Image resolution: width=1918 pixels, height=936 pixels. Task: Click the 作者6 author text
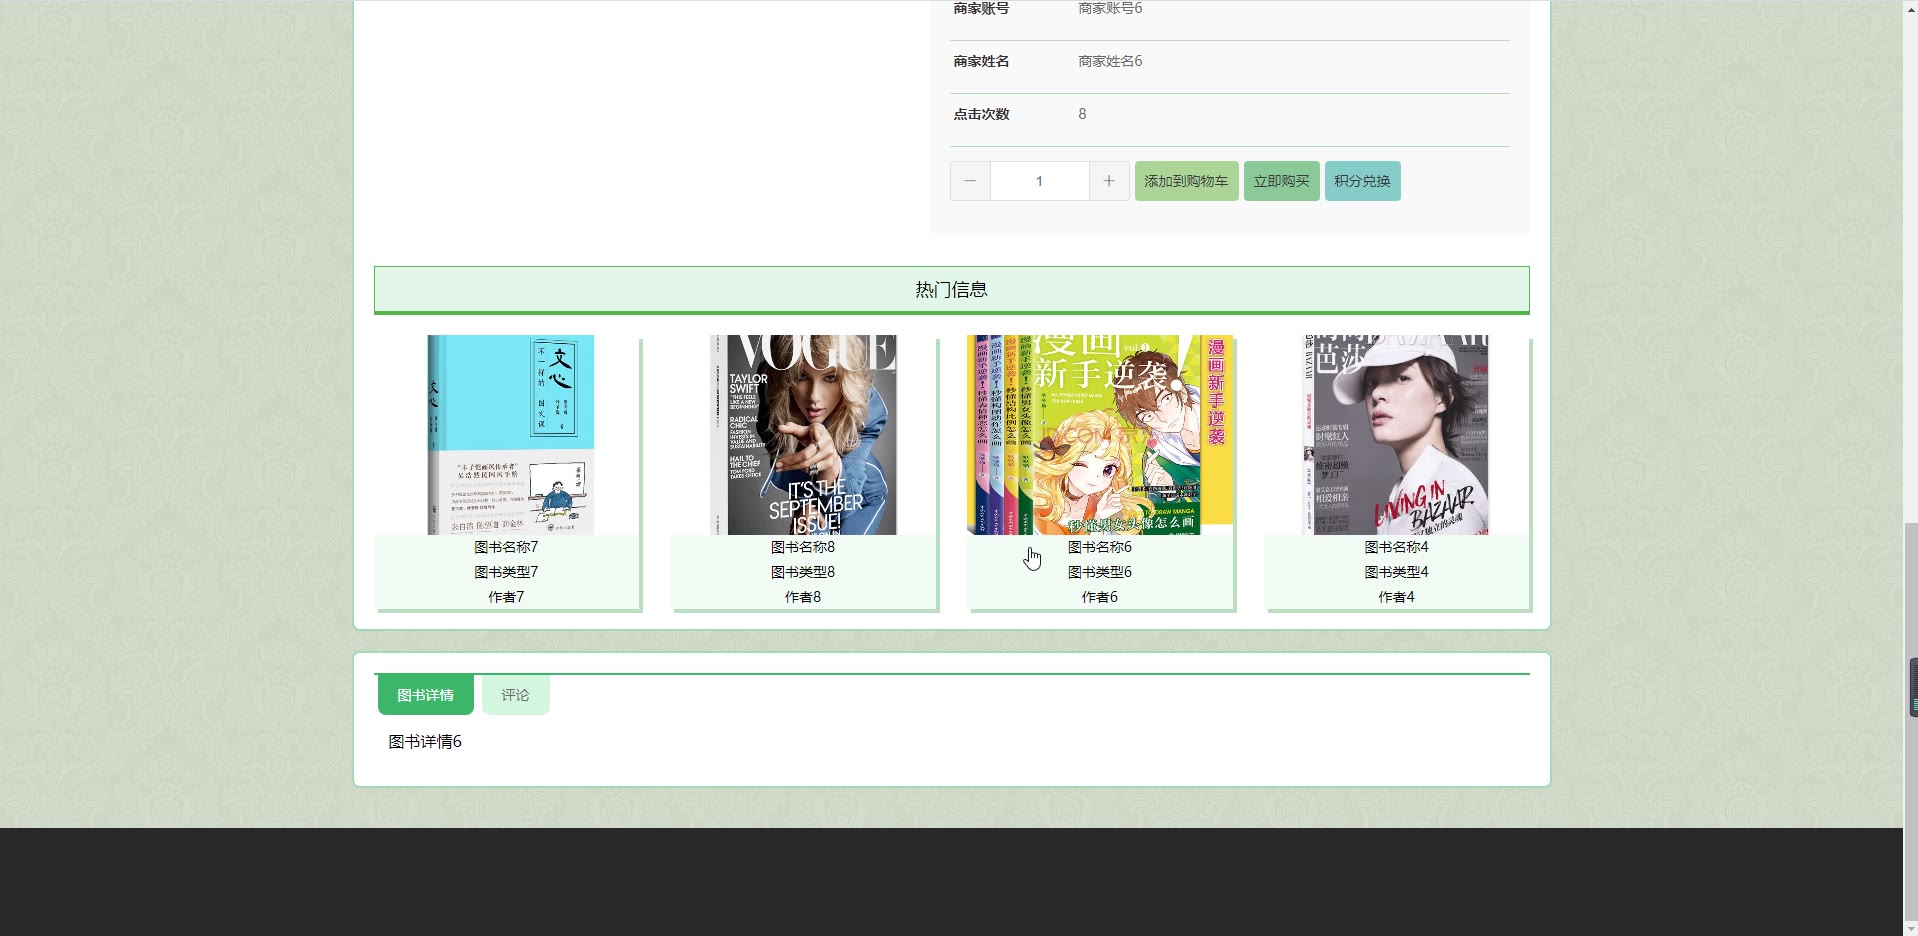(x=1100, y=597)
